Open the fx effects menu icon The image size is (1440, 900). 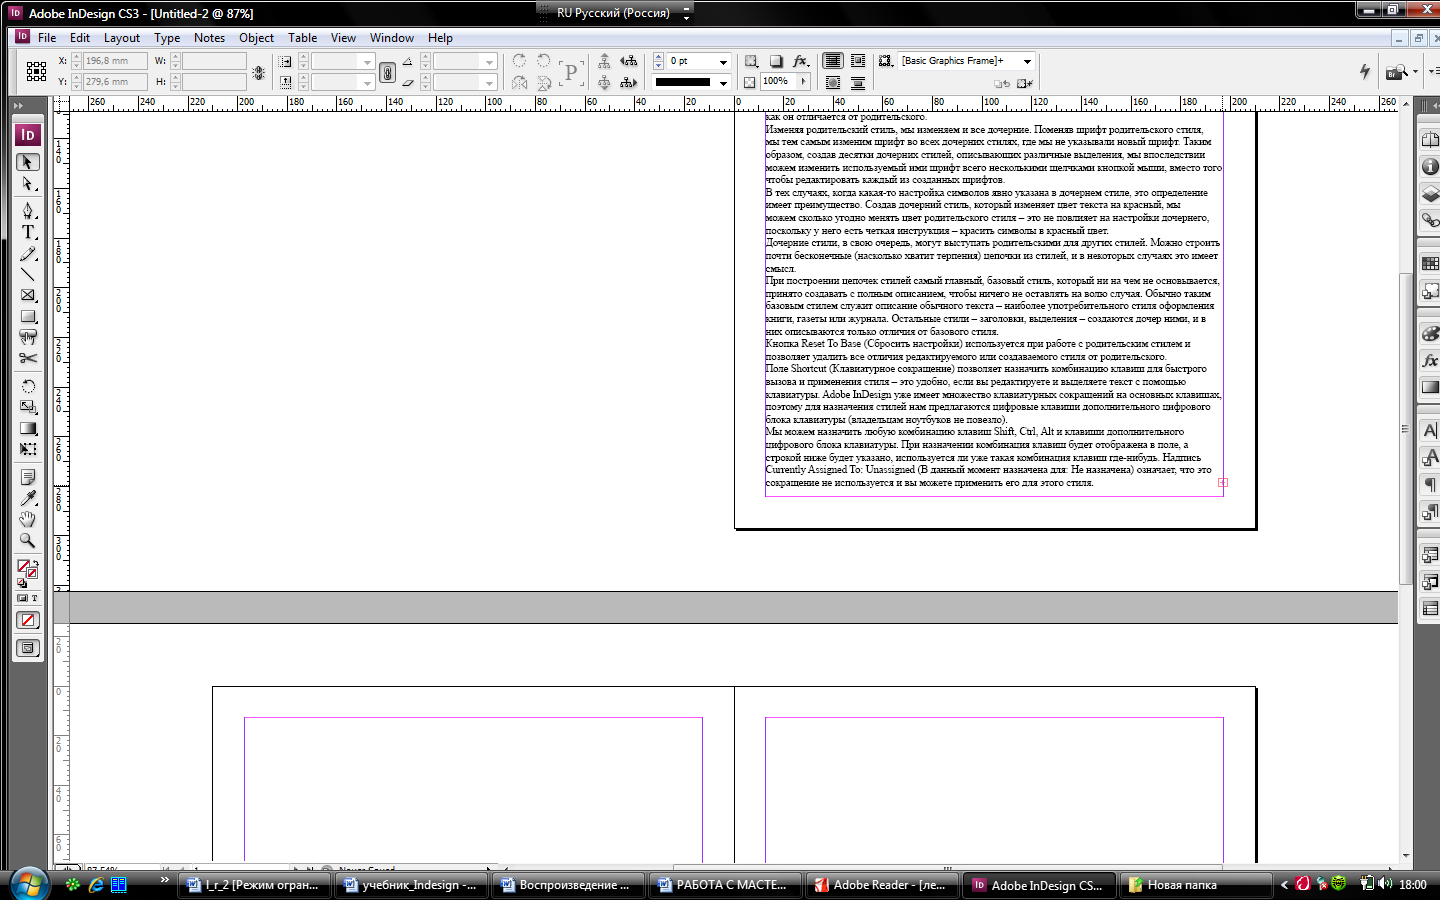click(x=800, y=61)
